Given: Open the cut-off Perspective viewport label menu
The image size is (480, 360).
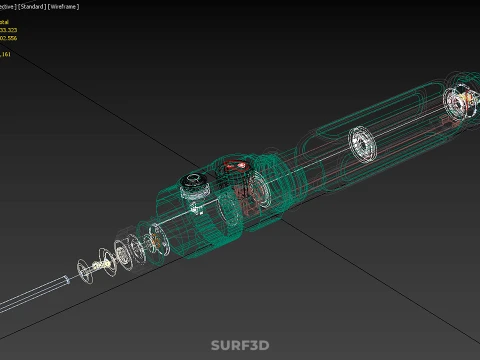Looking at the screenshot, I should point(8,7).
